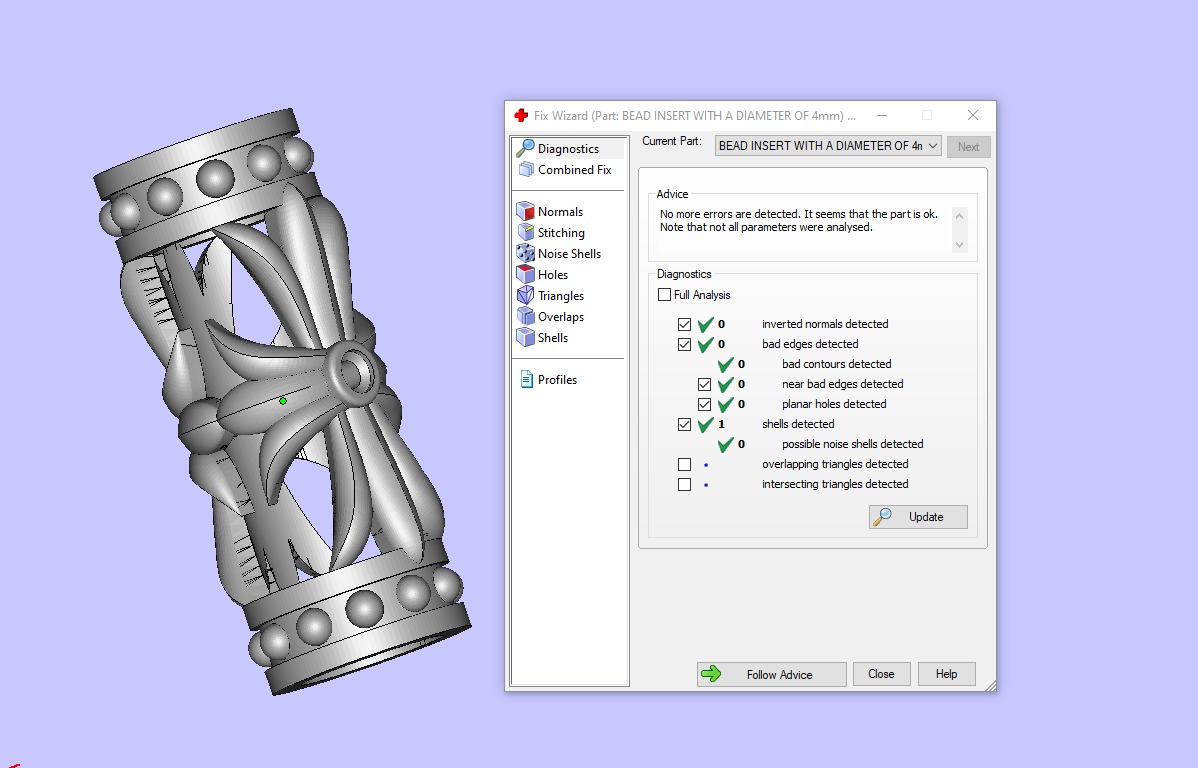Click the green point on the 3D model
Viewport: 1198px width, 768px height.
[x=283, y=400]
